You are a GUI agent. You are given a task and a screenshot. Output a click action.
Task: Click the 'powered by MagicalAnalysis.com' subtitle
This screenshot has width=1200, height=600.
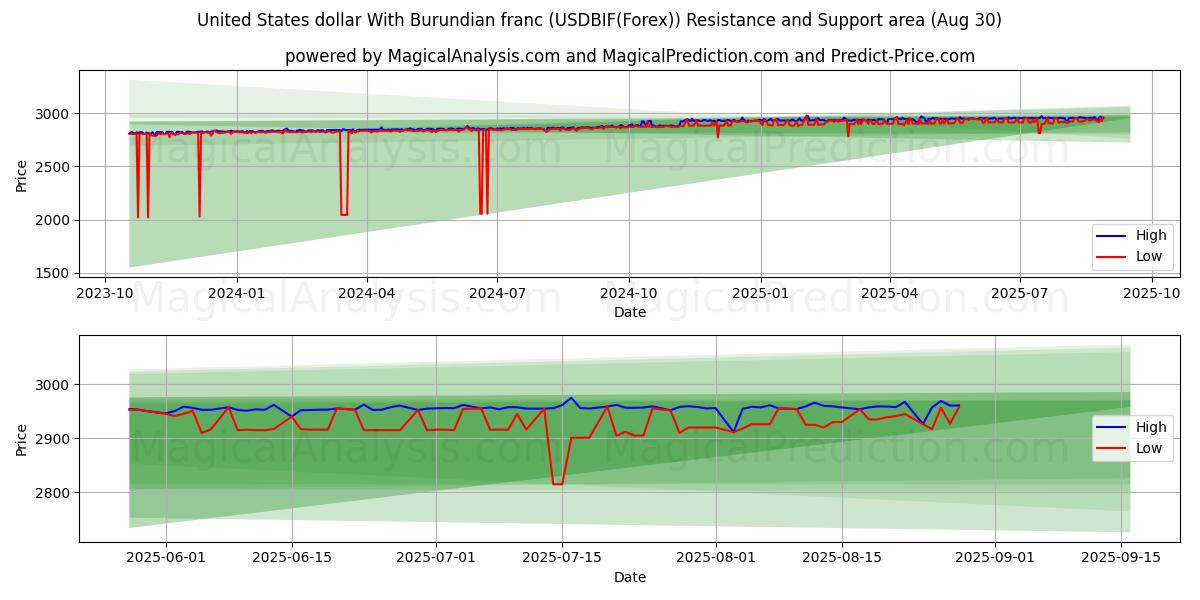click(x=630, y=56)
